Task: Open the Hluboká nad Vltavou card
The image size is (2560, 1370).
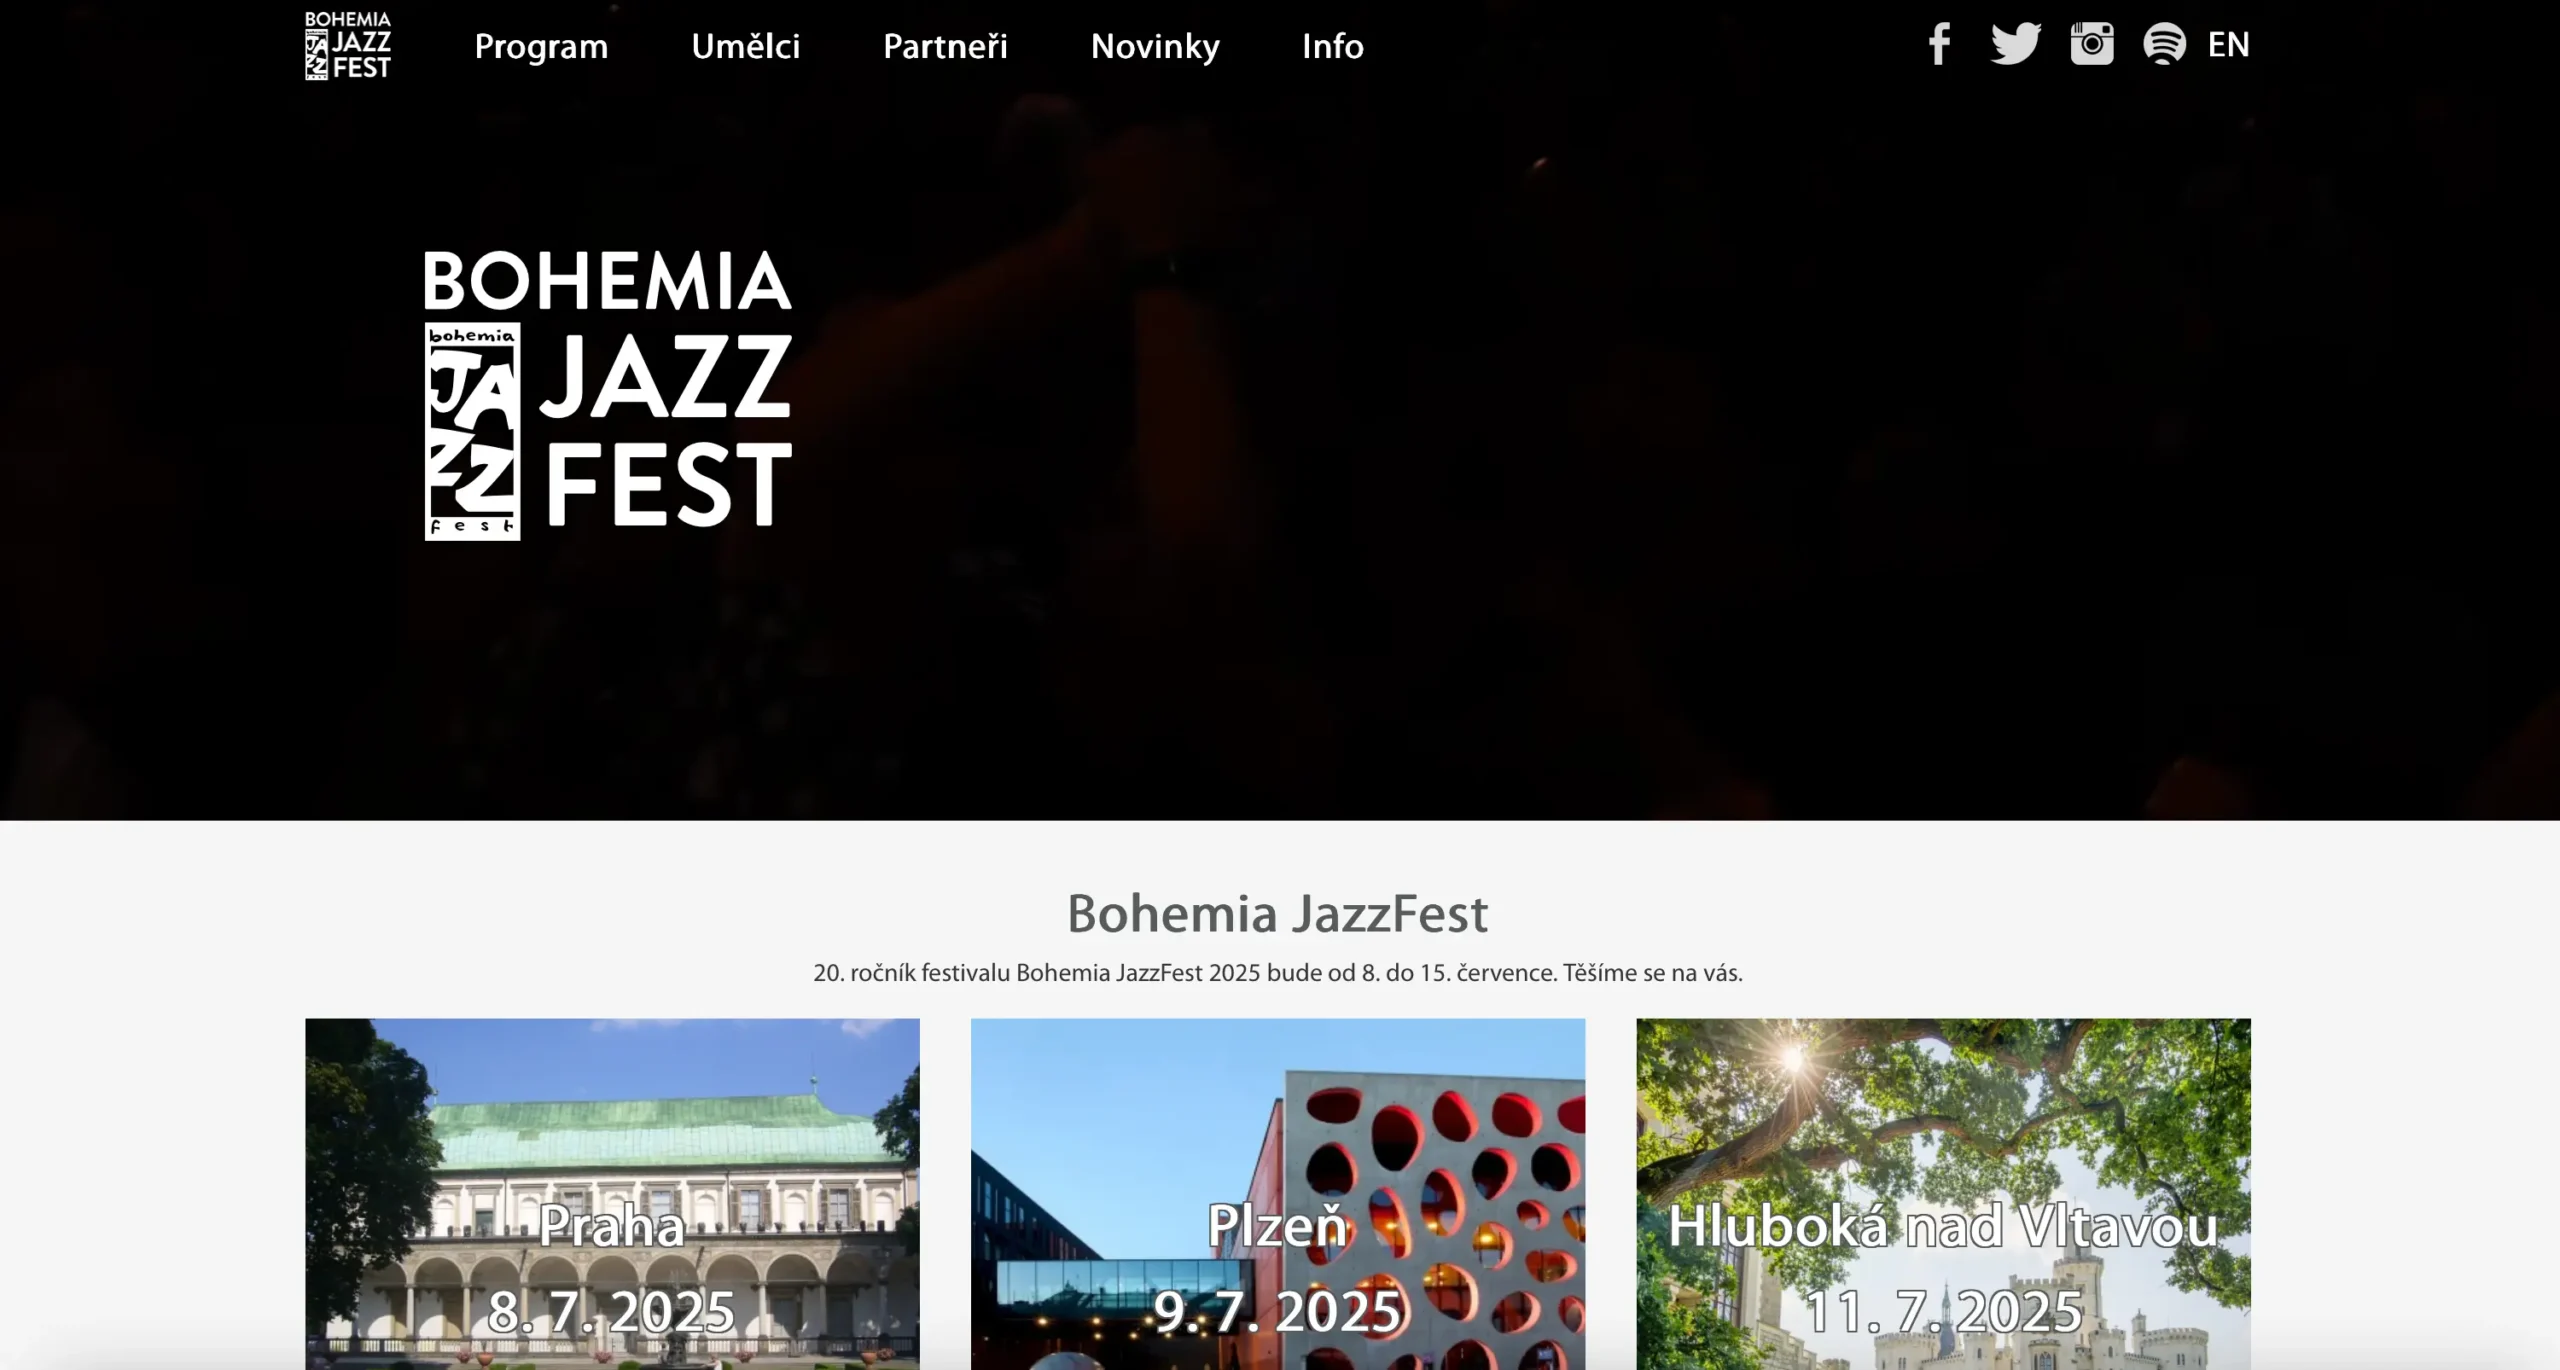Action: 1943,1194
